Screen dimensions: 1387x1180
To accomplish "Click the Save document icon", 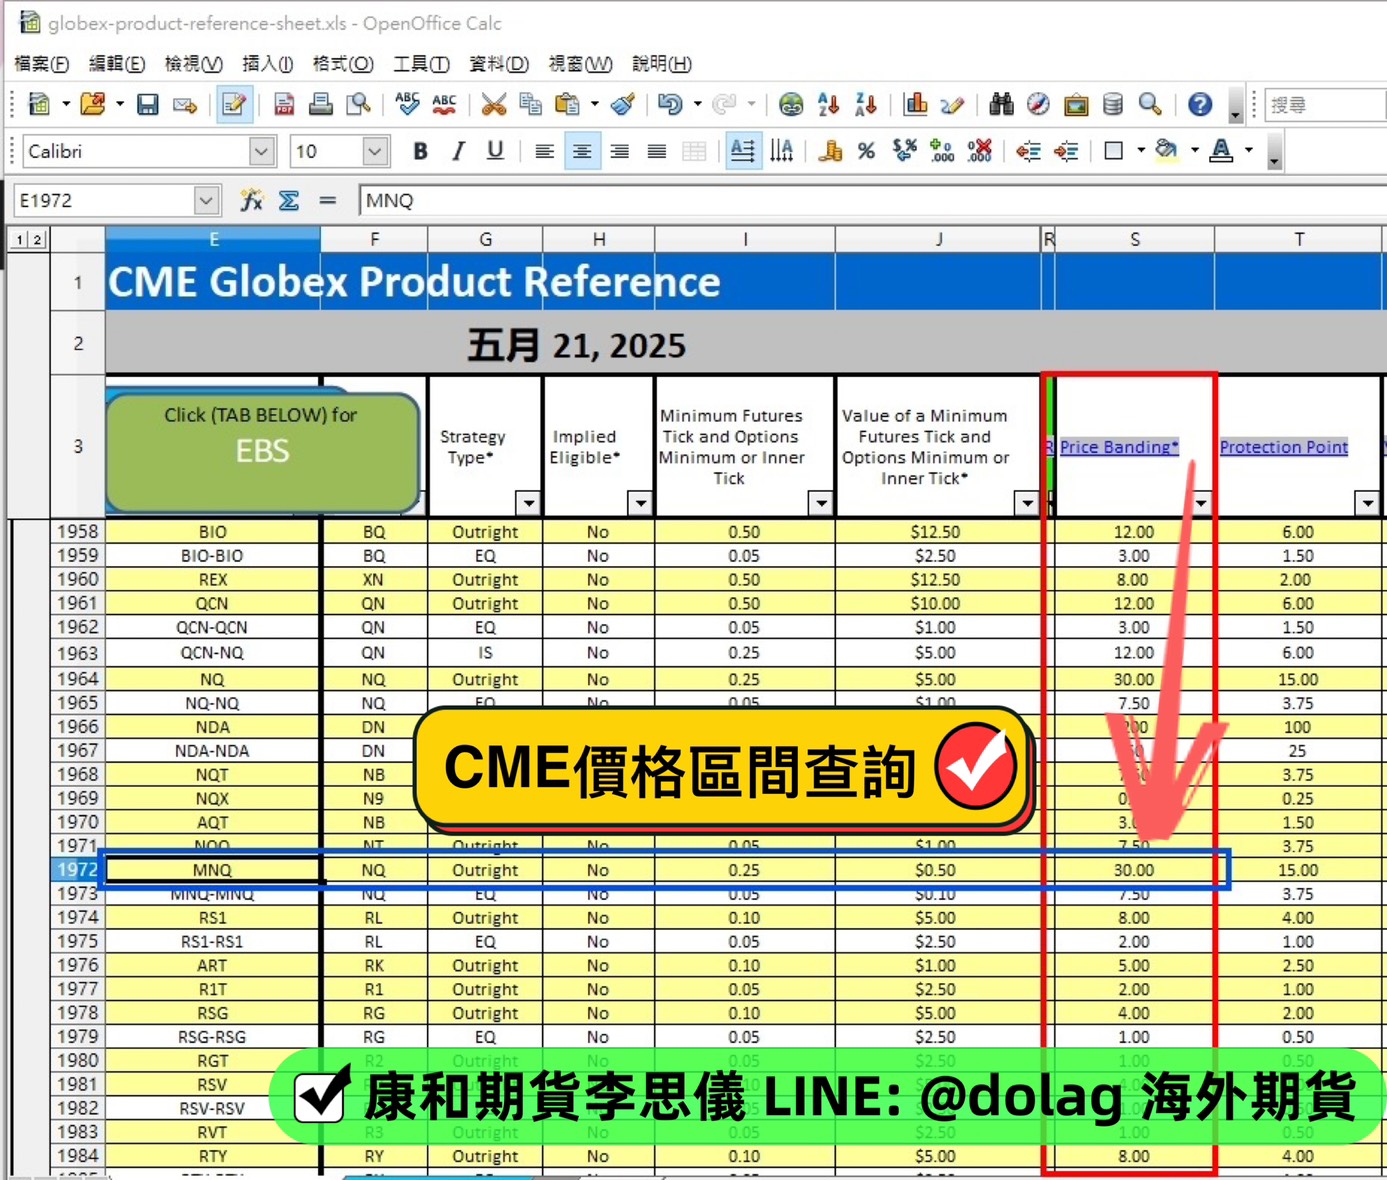I will pos(148,105).
